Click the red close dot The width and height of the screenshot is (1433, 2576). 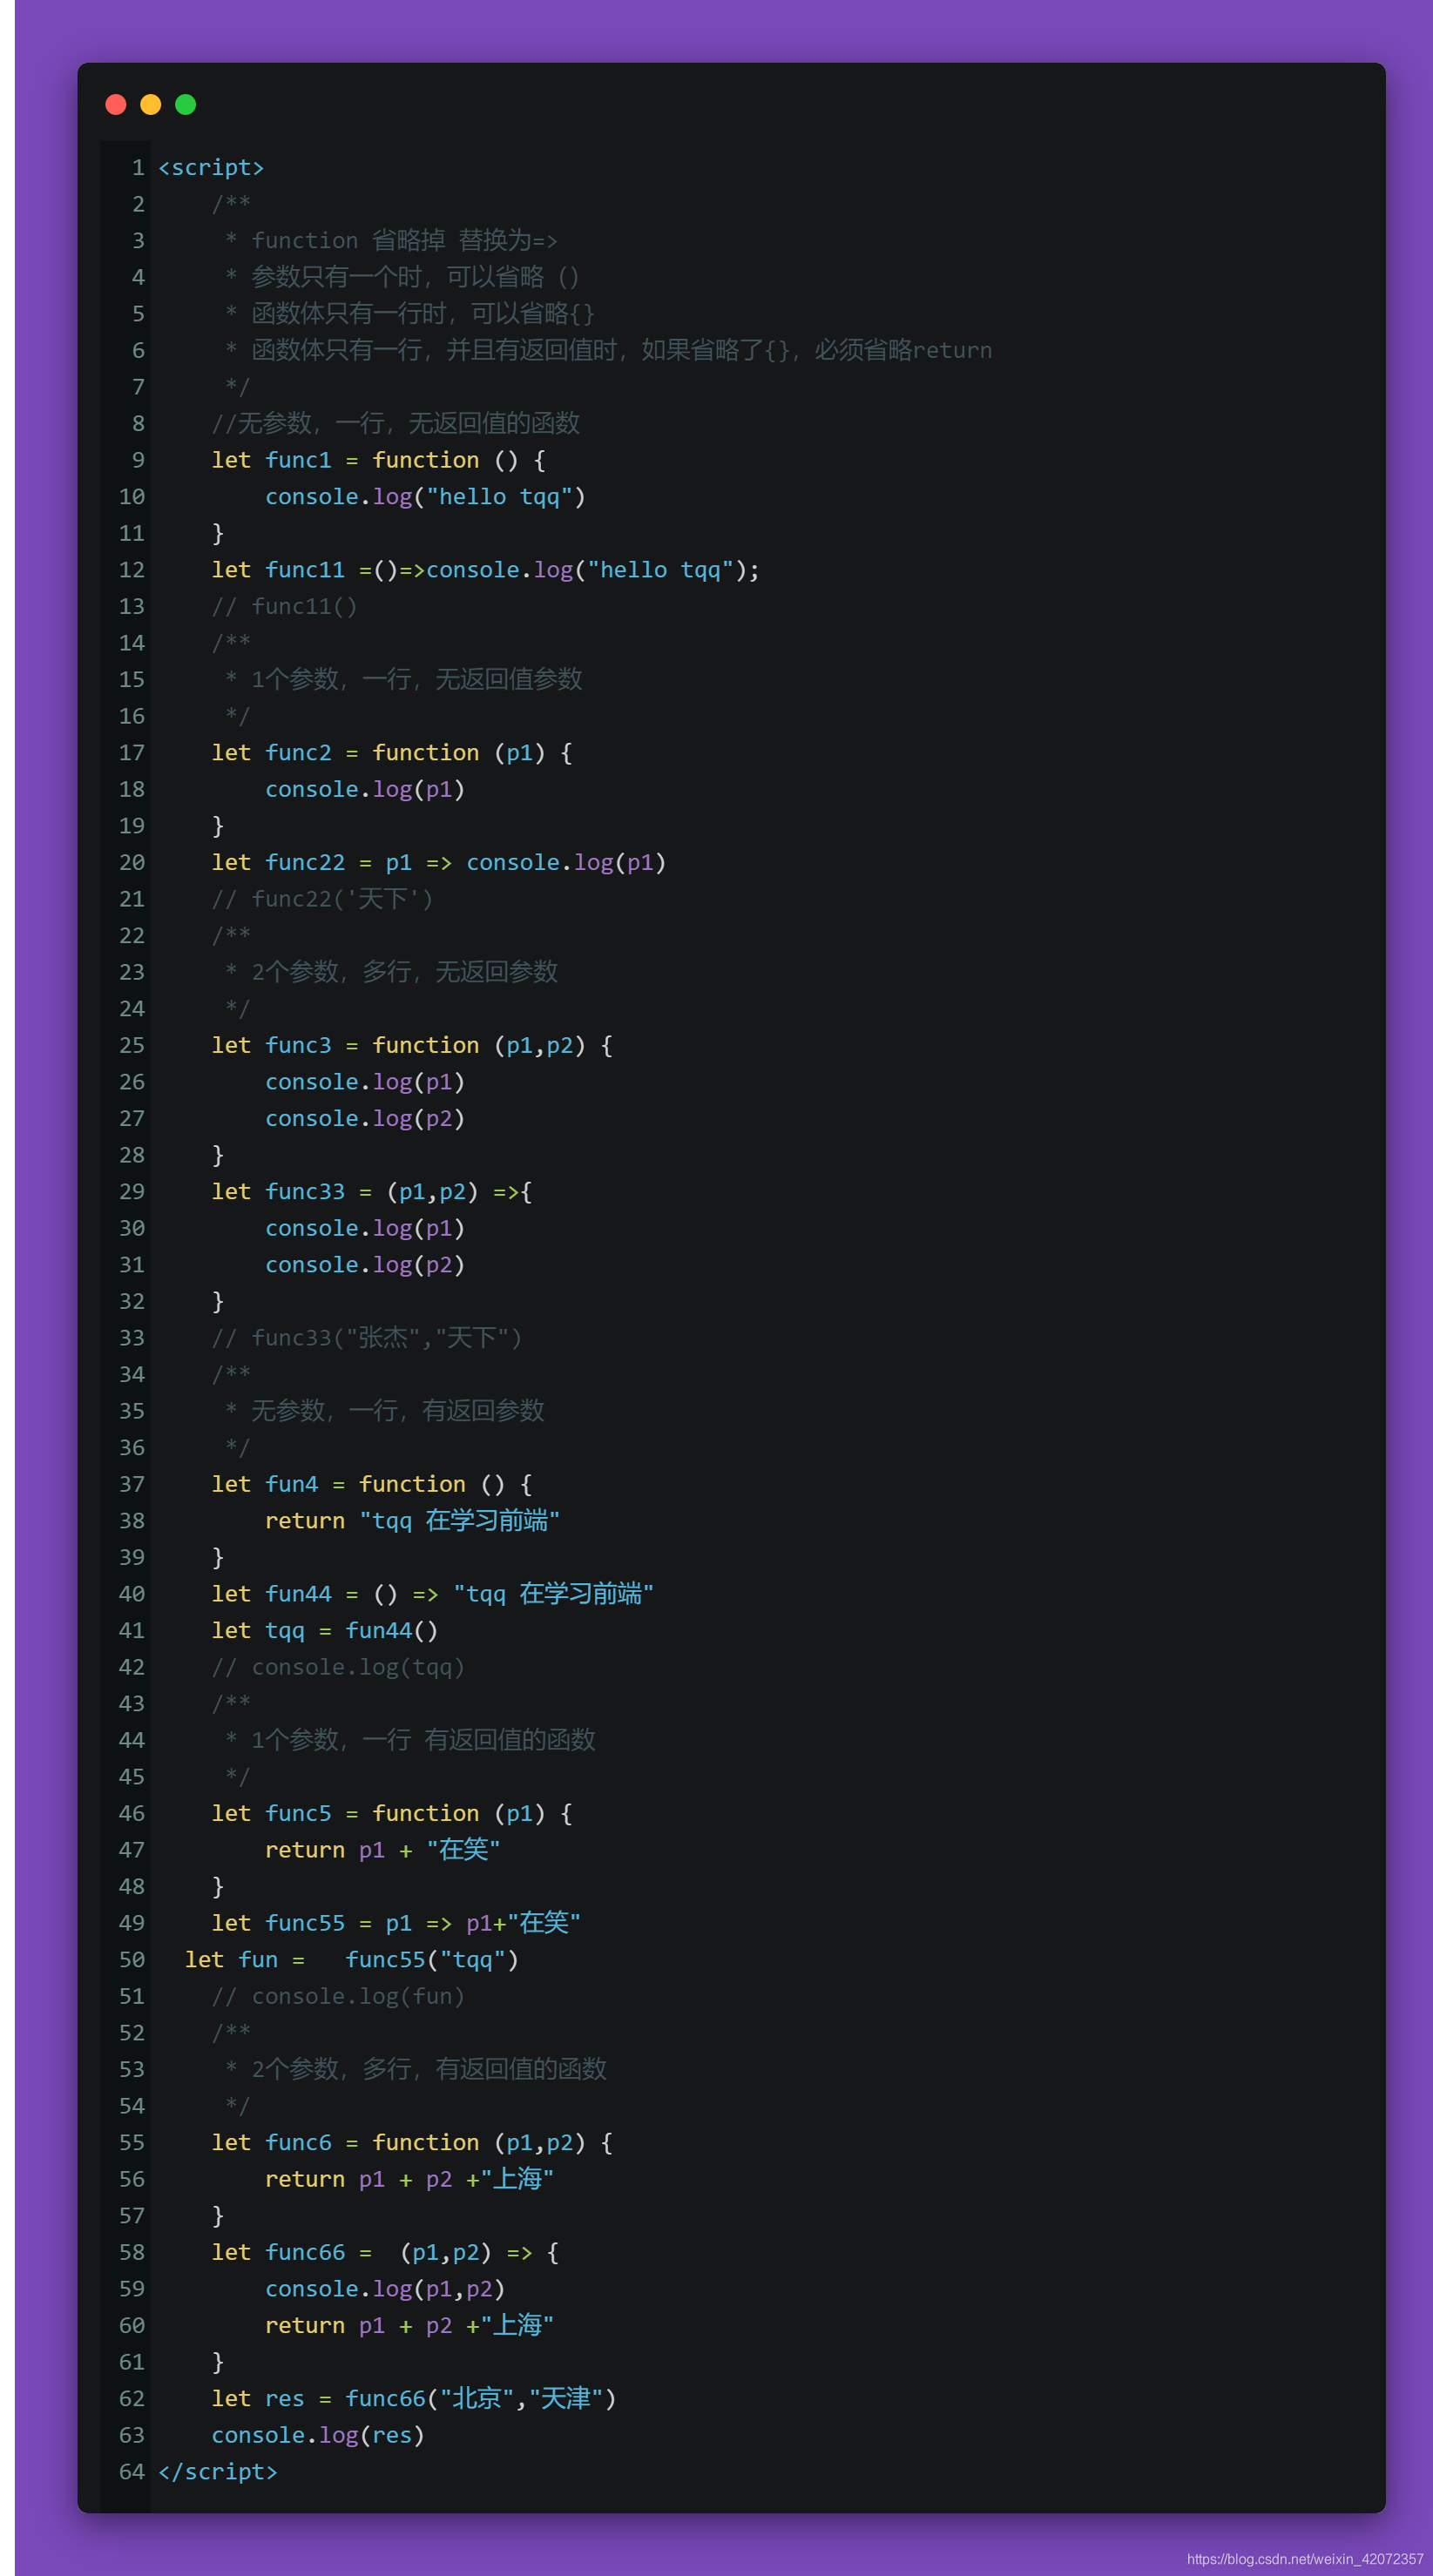[116, 105]
